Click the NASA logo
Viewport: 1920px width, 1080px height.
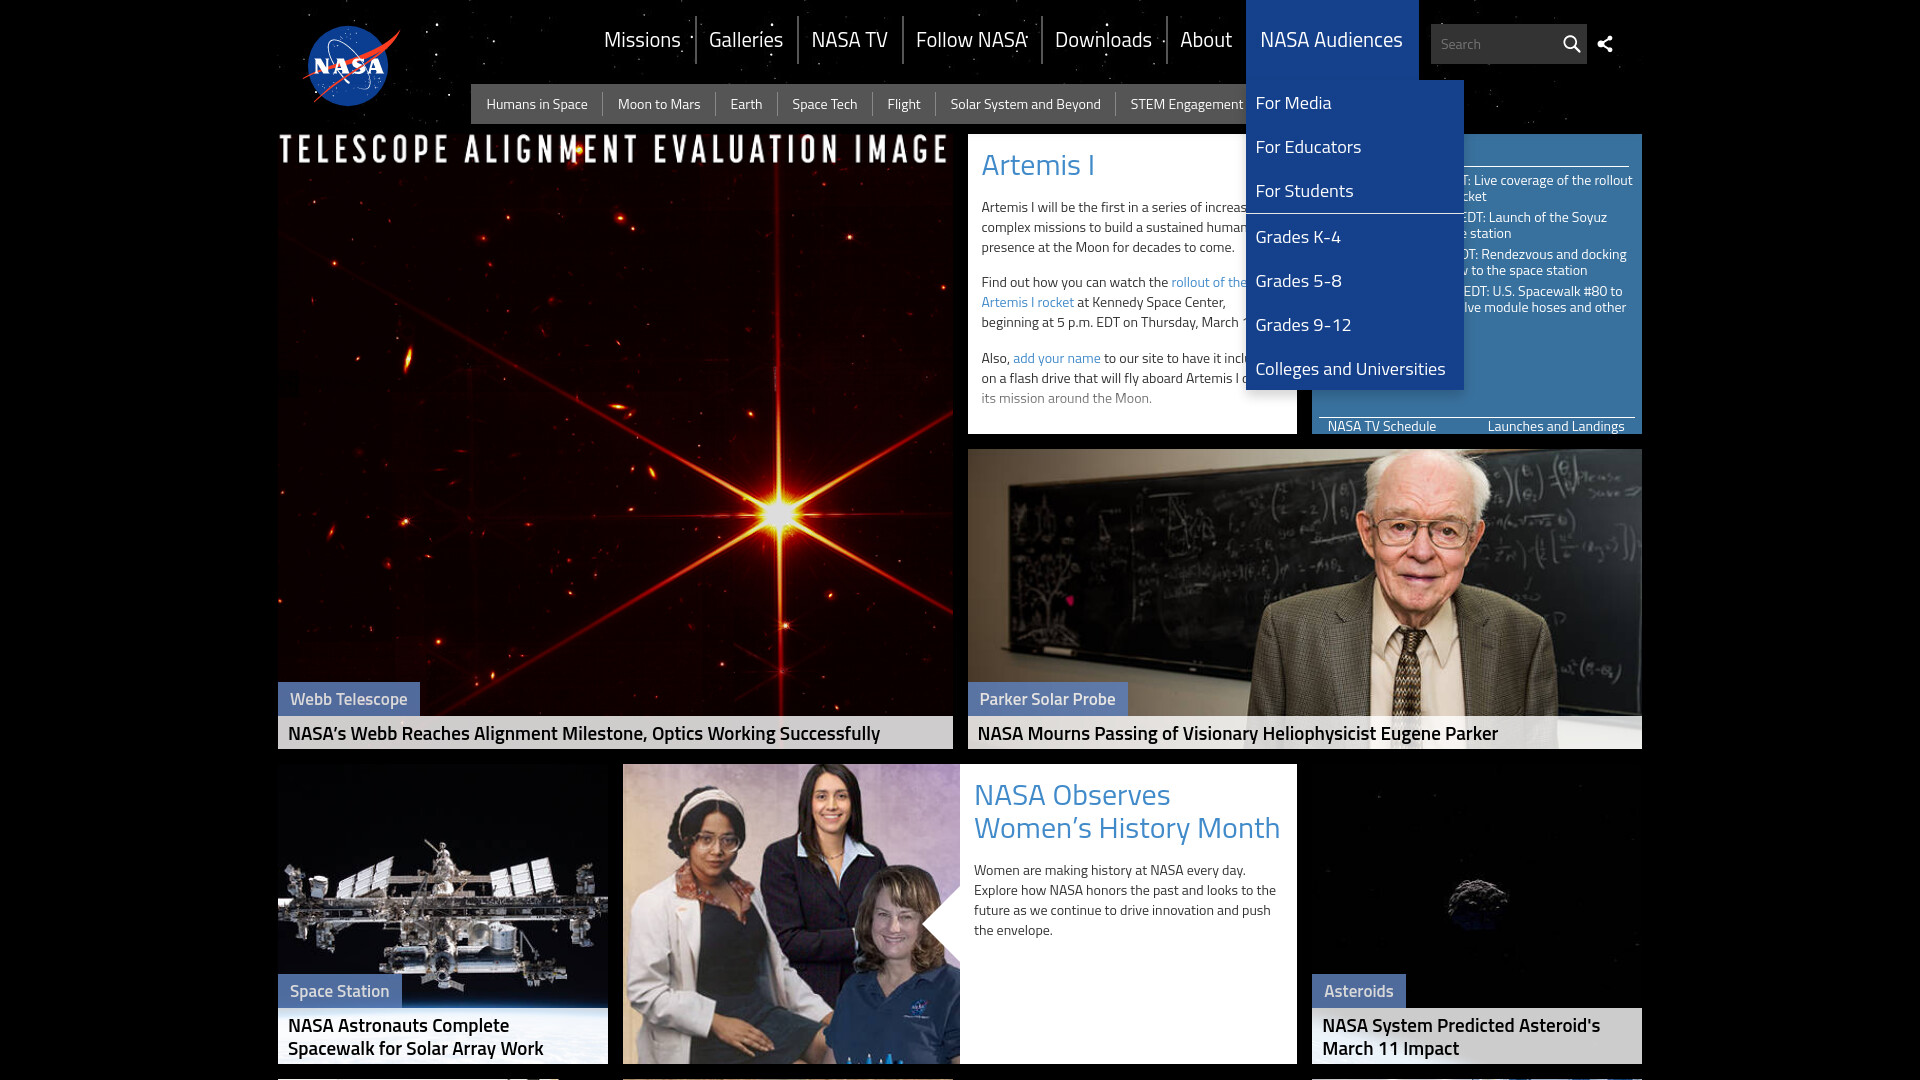point(350,66)
